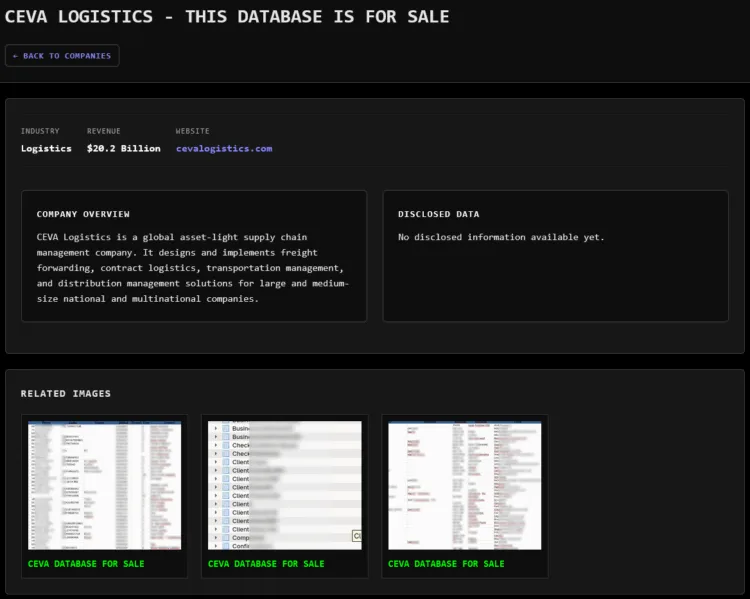The width and height of the screenshot is (750, 599).
Task: Open the third related image thumbnail with red text
Action: point(464,485)
